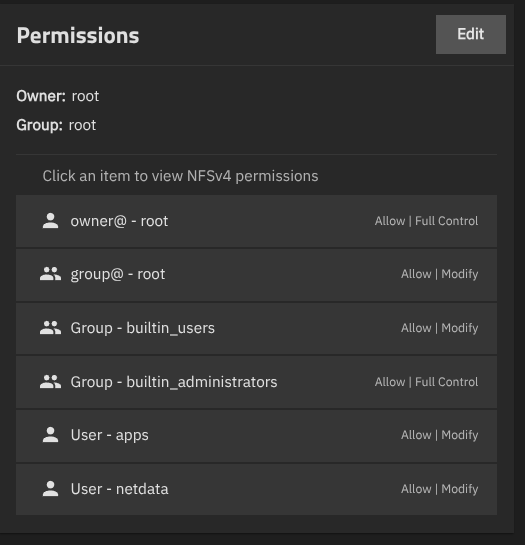The height and width of the screenshot is (545, 525).
Task: Click Allow | Full Control on owner@ row
Action: coord(426,221)
